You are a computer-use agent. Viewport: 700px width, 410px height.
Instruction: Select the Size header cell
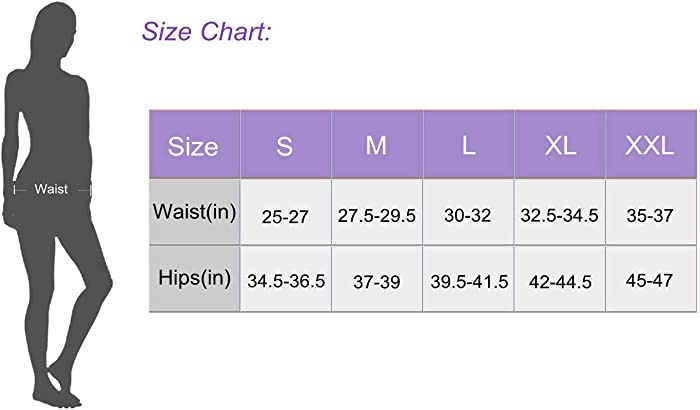195,145
